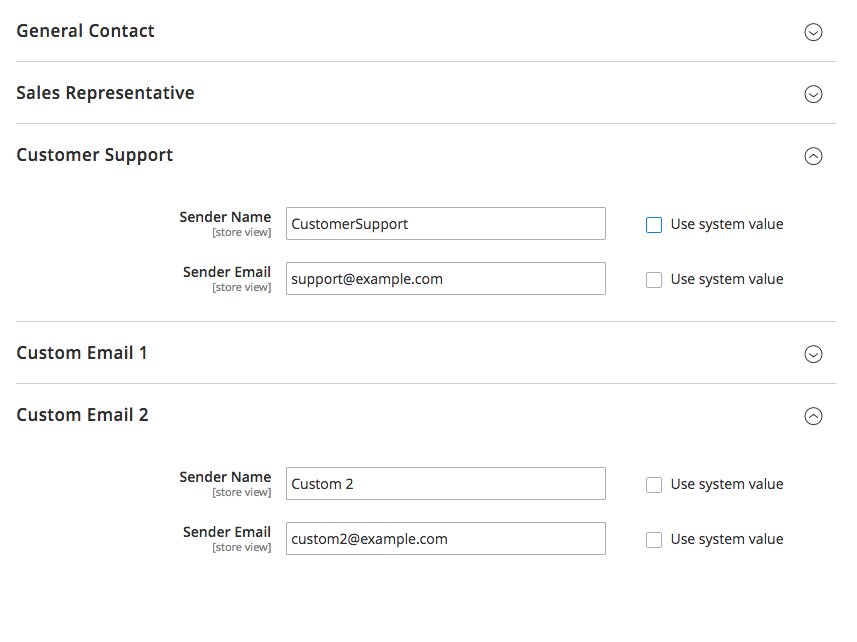The width and height of the screenshot is (857, 642).
Task: Click the Custom Email 2 heading
Action: pyautogui.click(x=83, y=415)
